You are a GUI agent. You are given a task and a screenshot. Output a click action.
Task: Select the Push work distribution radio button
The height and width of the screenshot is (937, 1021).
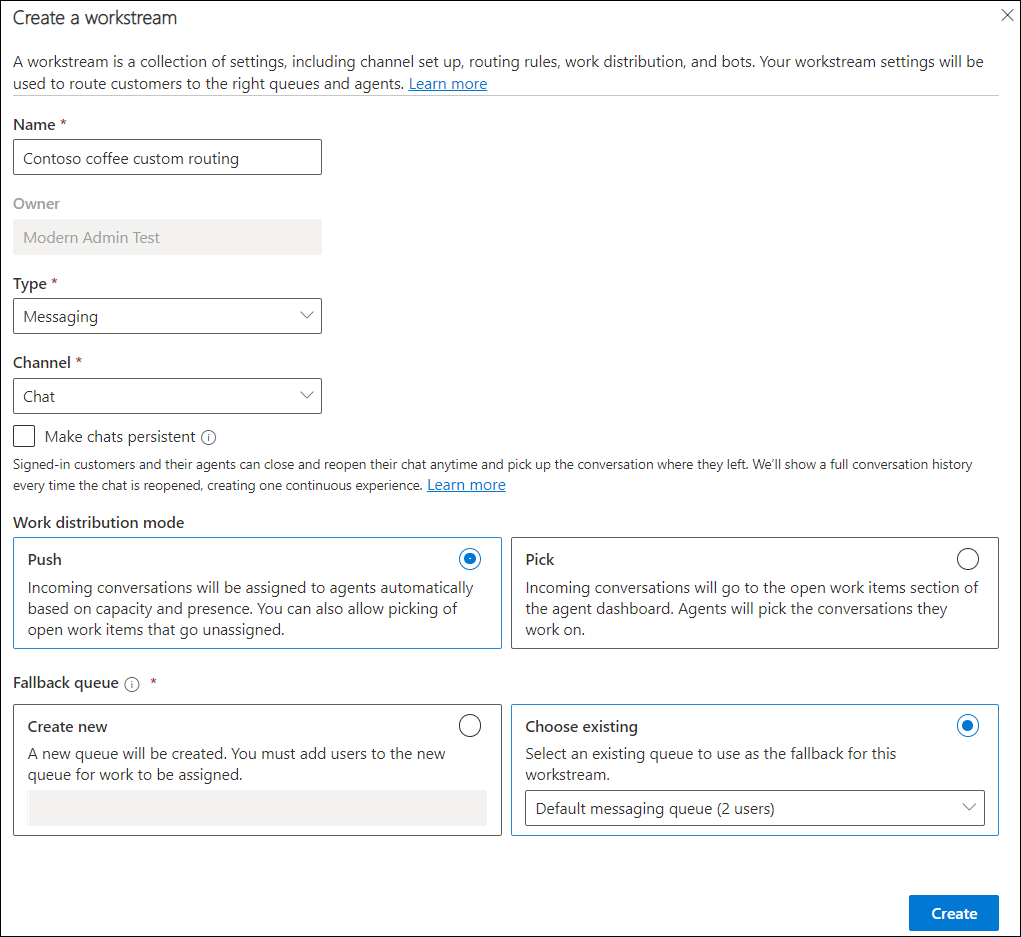click(x=469, y=559)
